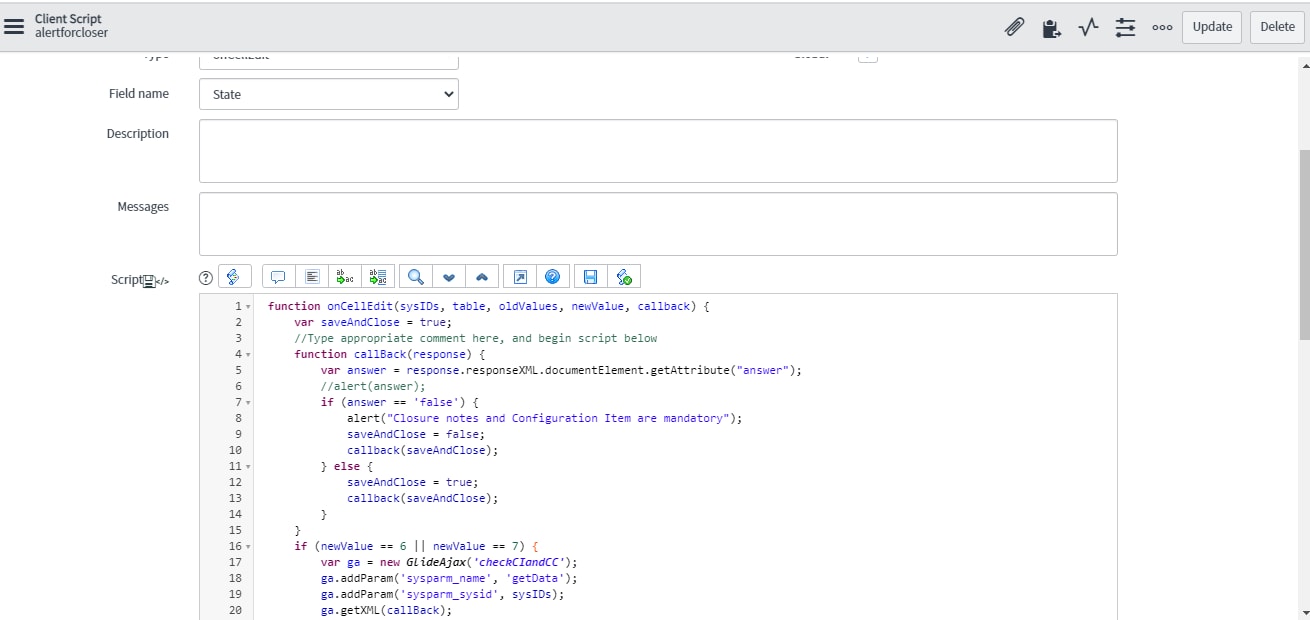Click the Update button
Image resolution: width=1310 pixels, height=620 pixels.
(1212, 27)
